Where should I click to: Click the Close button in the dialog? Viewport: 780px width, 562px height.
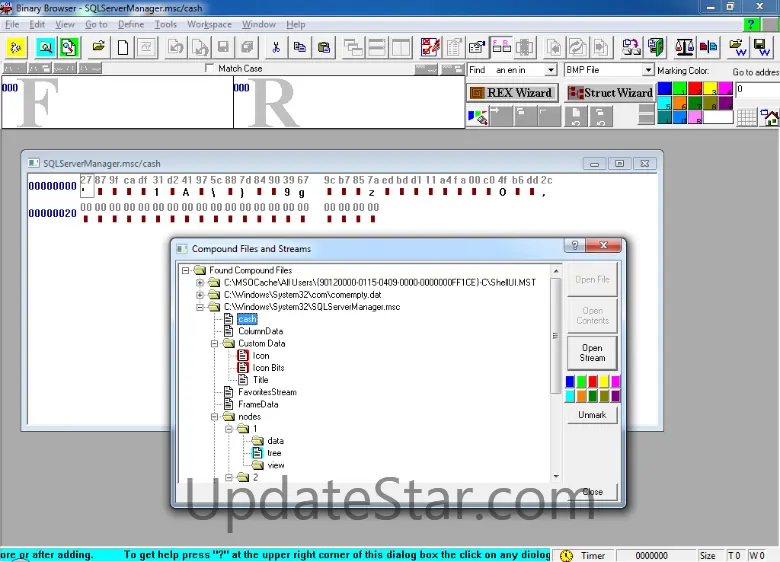592,492
